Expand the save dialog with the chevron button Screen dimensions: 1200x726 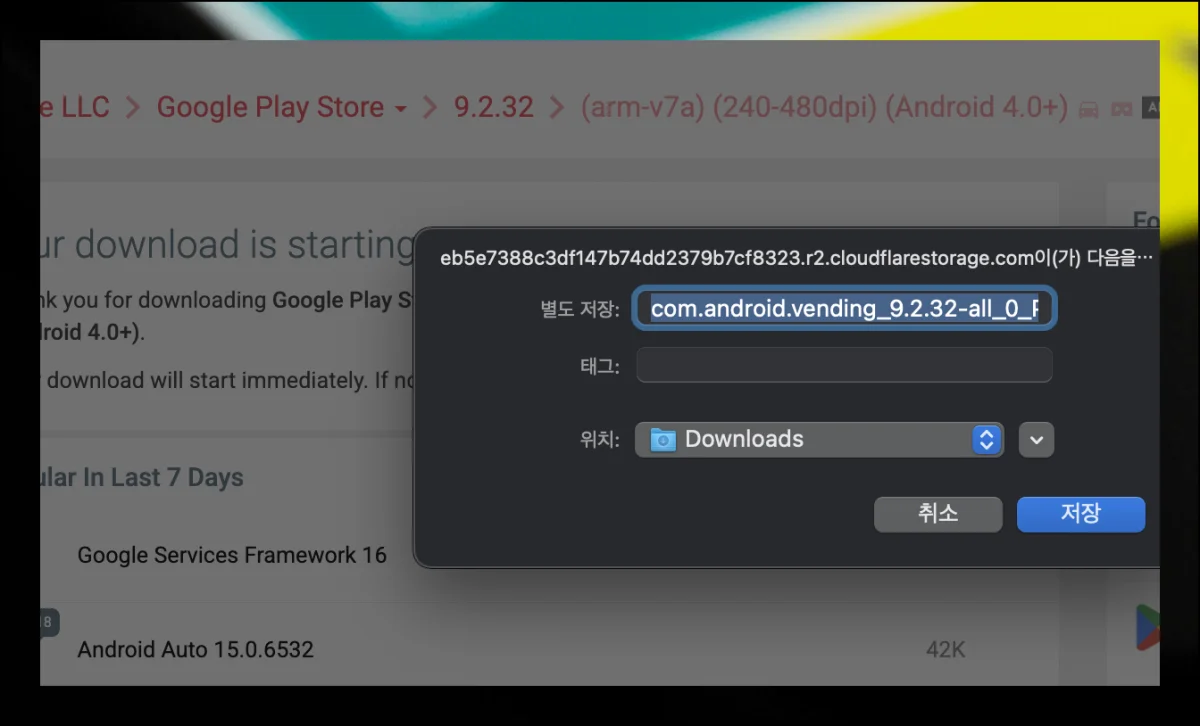coord(1037,439)
